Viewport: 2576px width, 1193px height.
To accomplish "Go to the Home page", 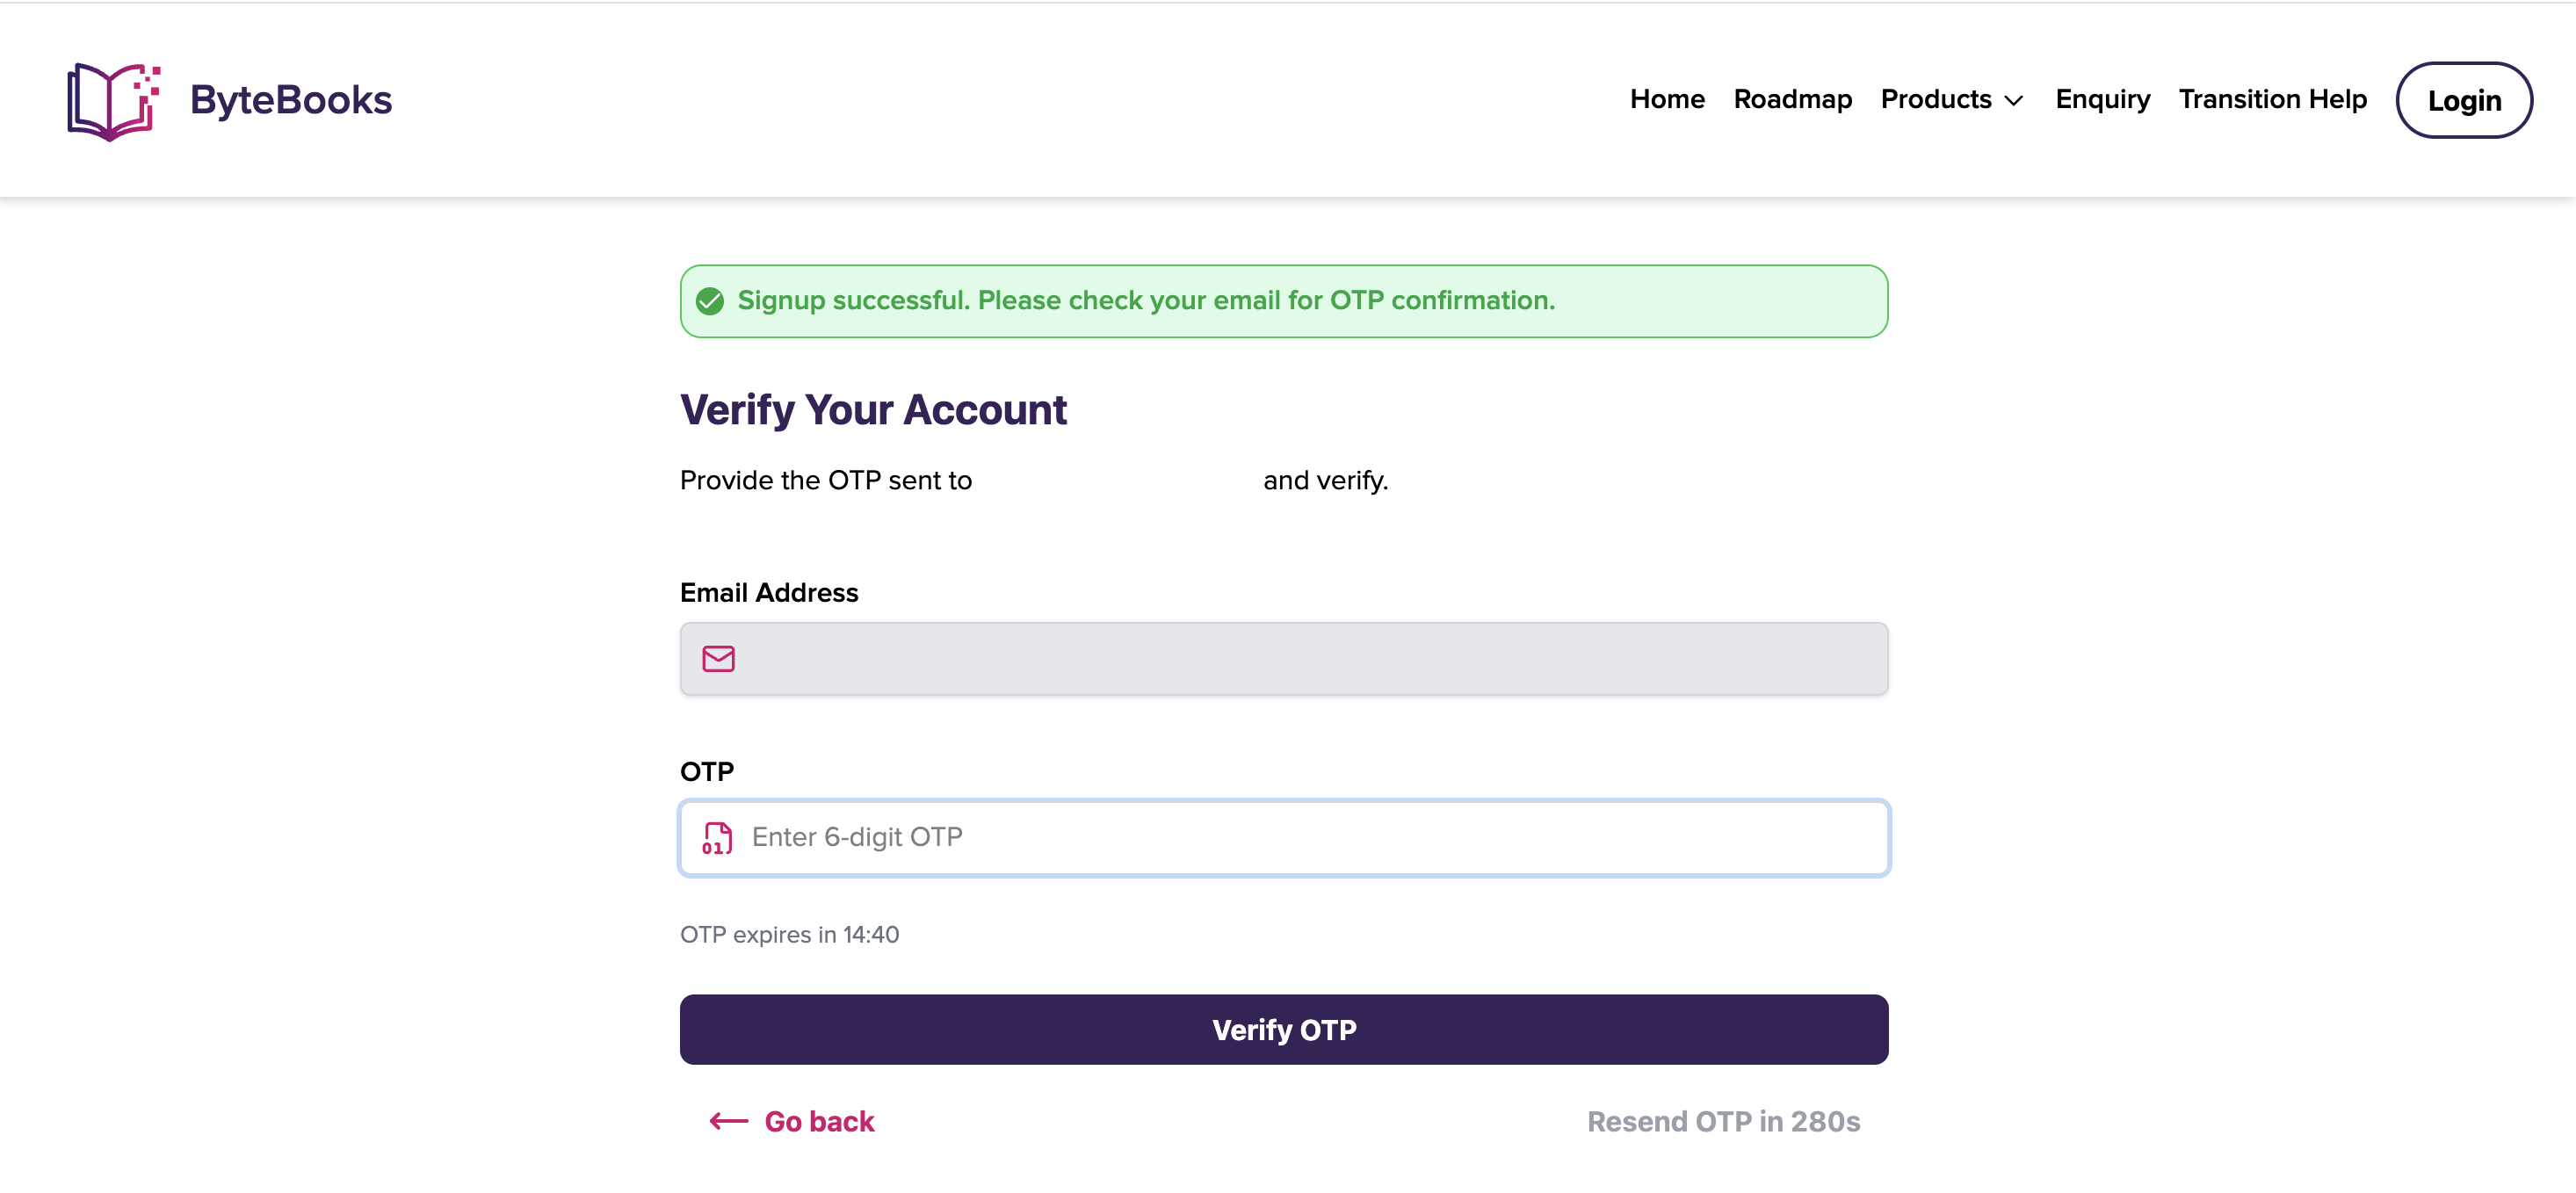I will [1667, 100].
